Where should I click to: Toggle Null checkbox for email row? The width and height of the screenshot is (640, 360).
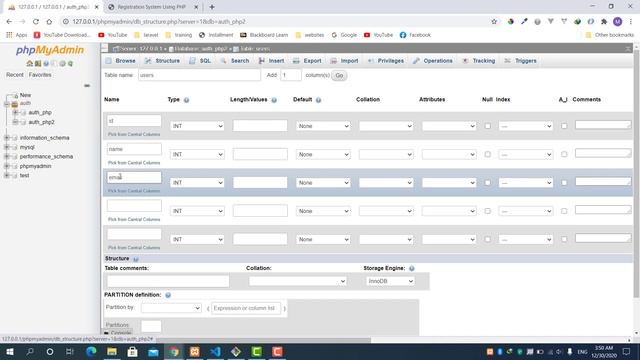tap(487, 183)
